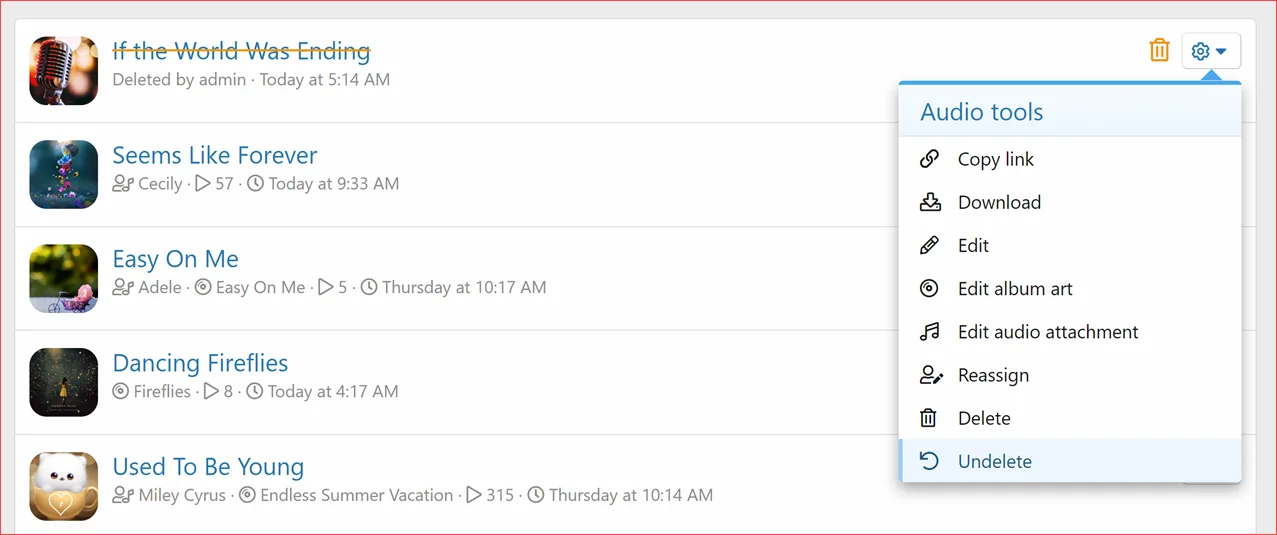Click the disc icon for Edit album art
This screenshot has height=535, width=1277.
[929, 289]
